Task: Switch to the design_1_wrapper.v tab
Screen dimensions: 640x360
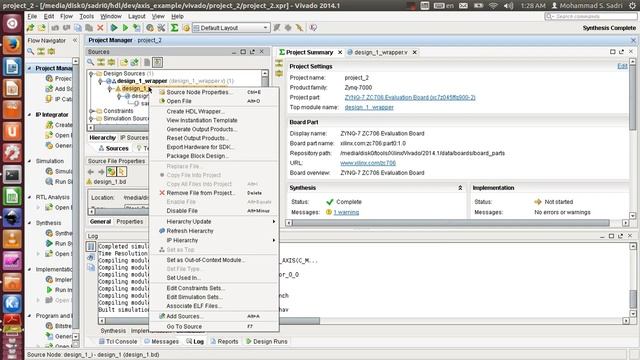Action: 380,52
